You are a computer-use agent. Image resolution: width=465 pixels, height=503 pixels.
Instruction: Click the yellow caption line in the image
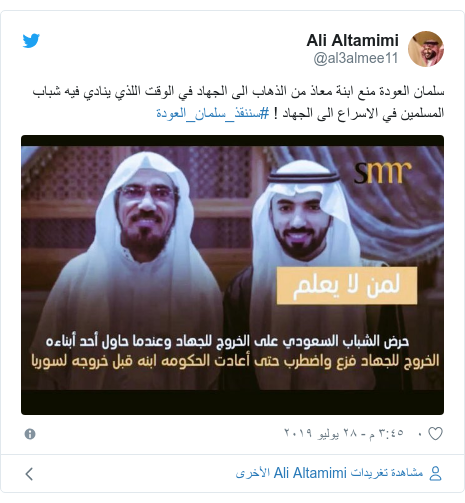click(x=235, y=361)
